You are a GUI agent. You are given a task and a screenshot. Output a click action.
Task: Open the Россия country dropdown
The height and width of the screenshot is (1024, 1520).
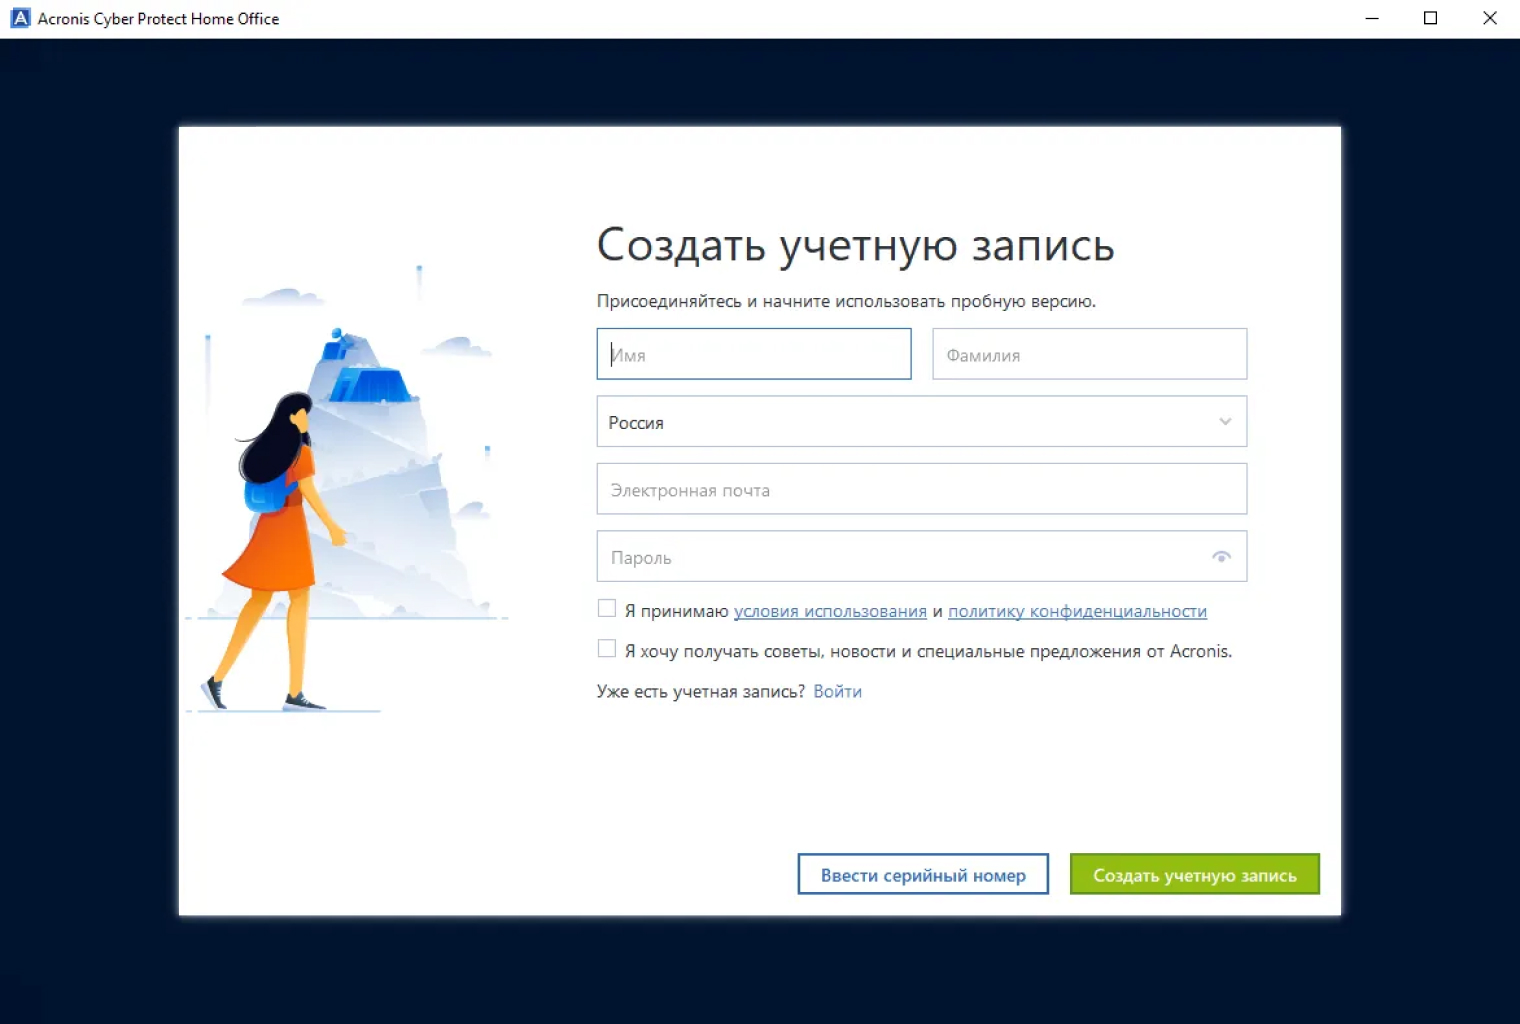click(921, 422)
